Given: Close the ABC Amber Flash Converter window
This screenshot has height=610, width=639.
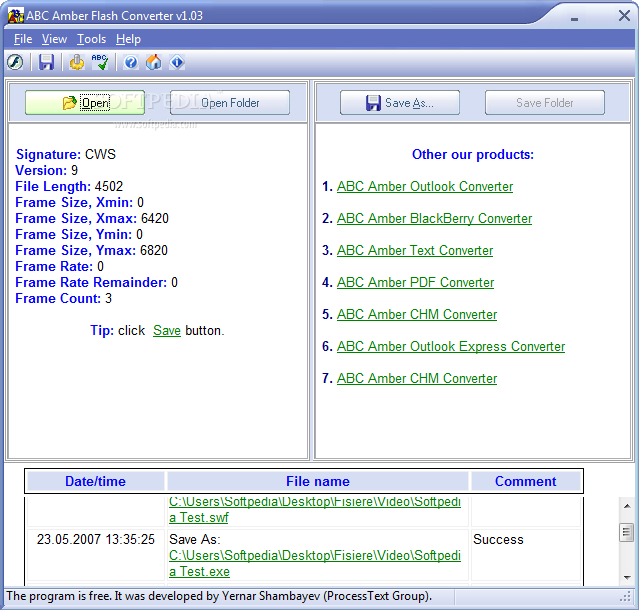Looking at the screenshot, I should (x=624, y=16).
